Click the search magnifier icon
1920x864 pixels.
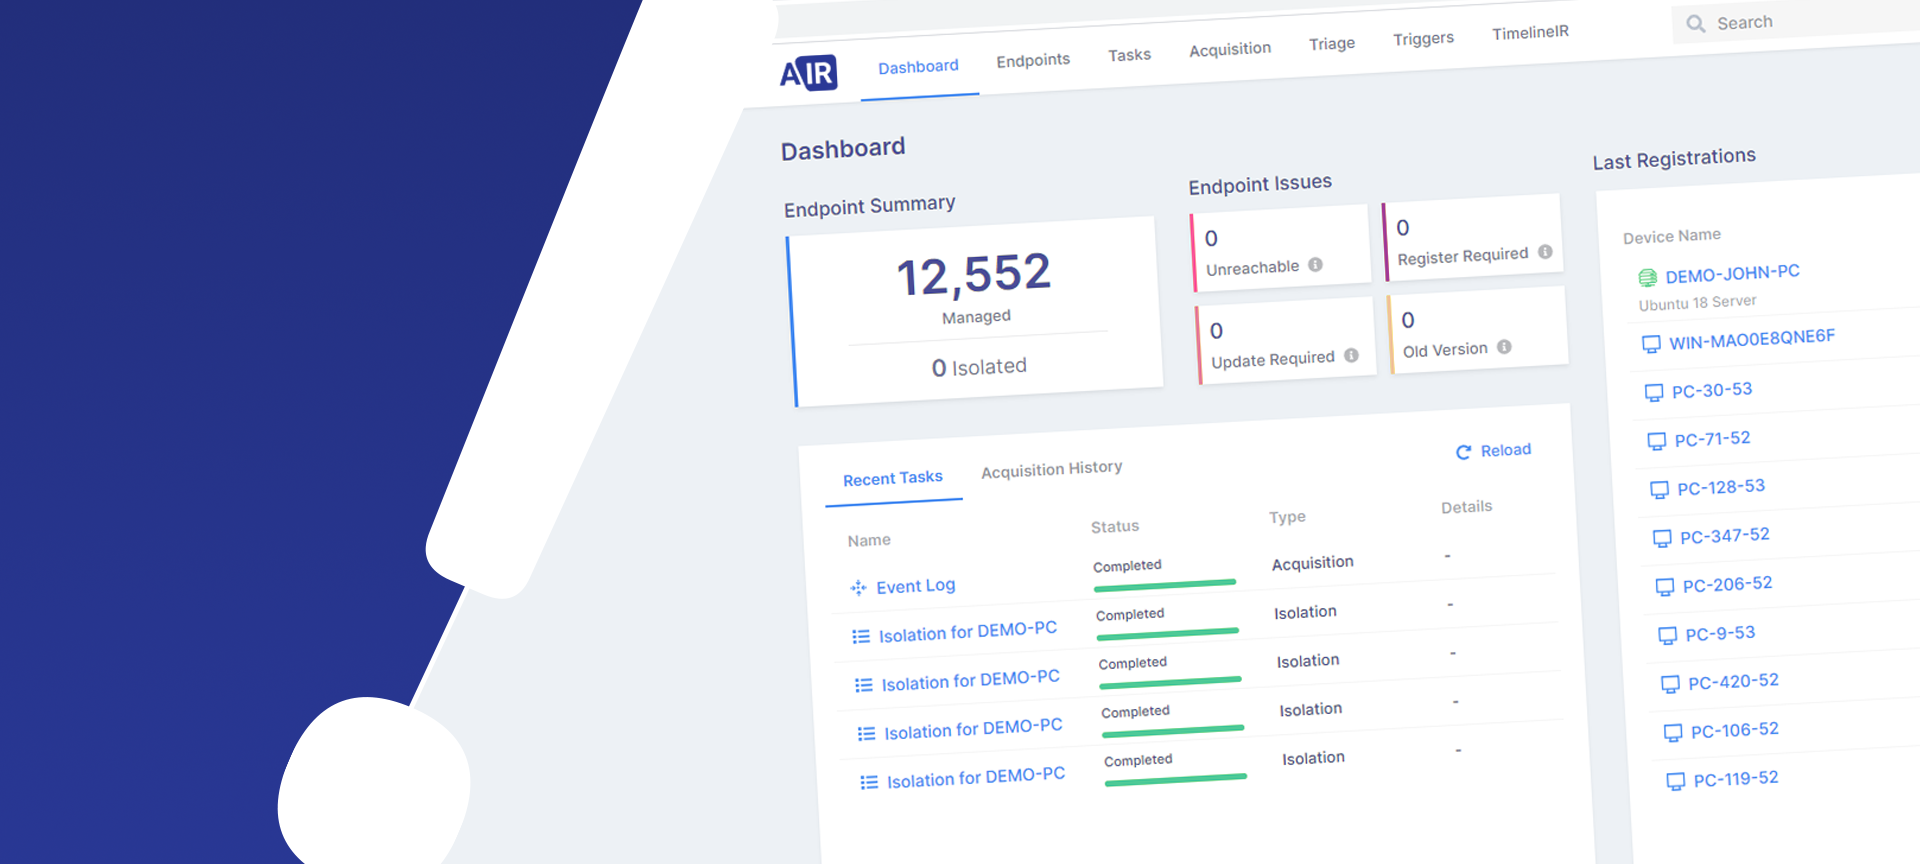1696,24
